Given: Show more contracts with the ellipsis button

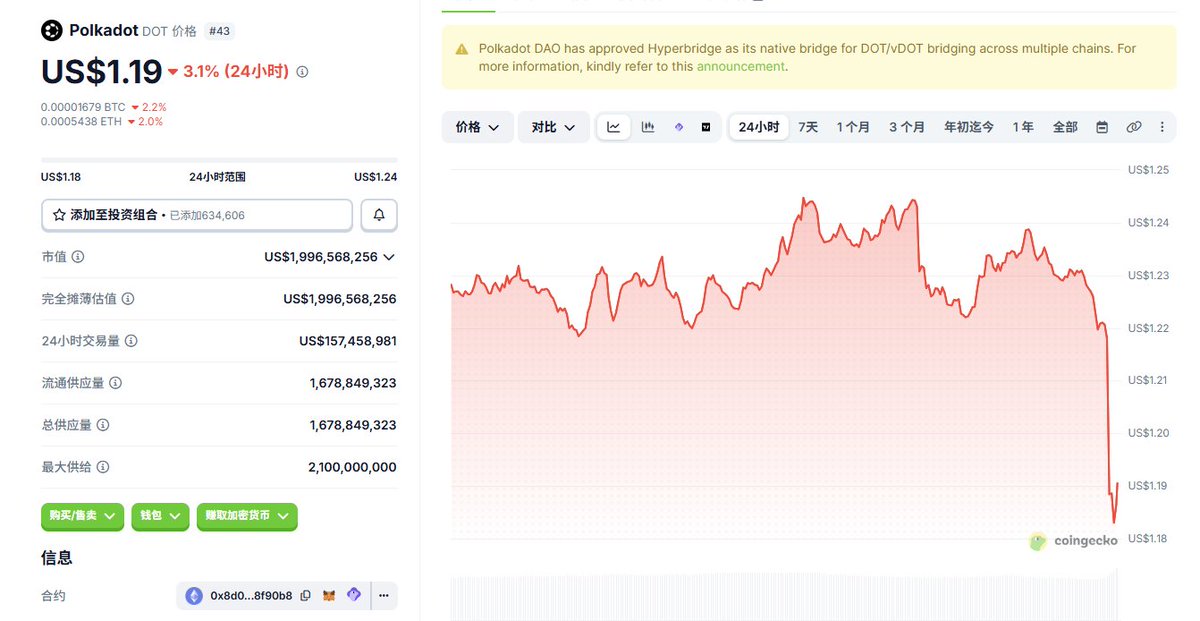Looking at the screenshot, I should point(384,596).
